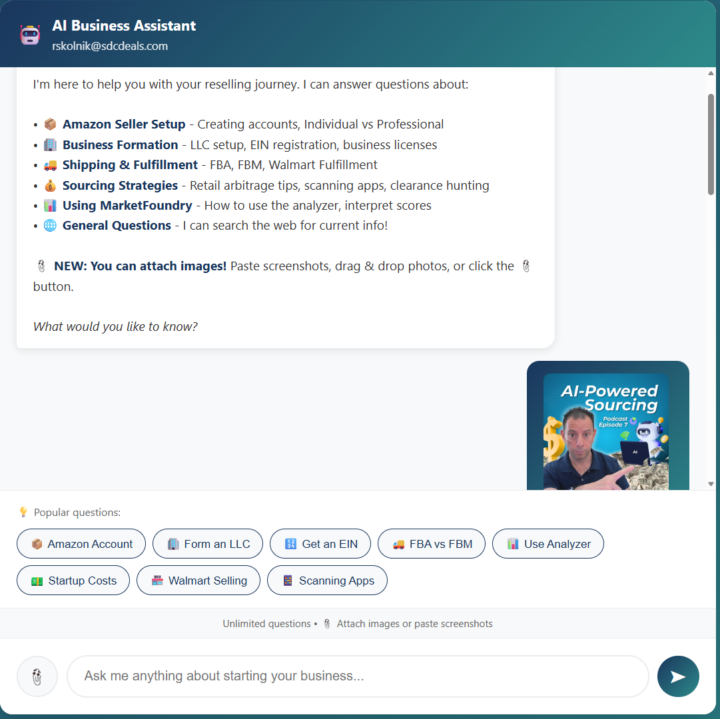Click 'Attach images or paste screenshots' text
720x719 pixels.
415,624
